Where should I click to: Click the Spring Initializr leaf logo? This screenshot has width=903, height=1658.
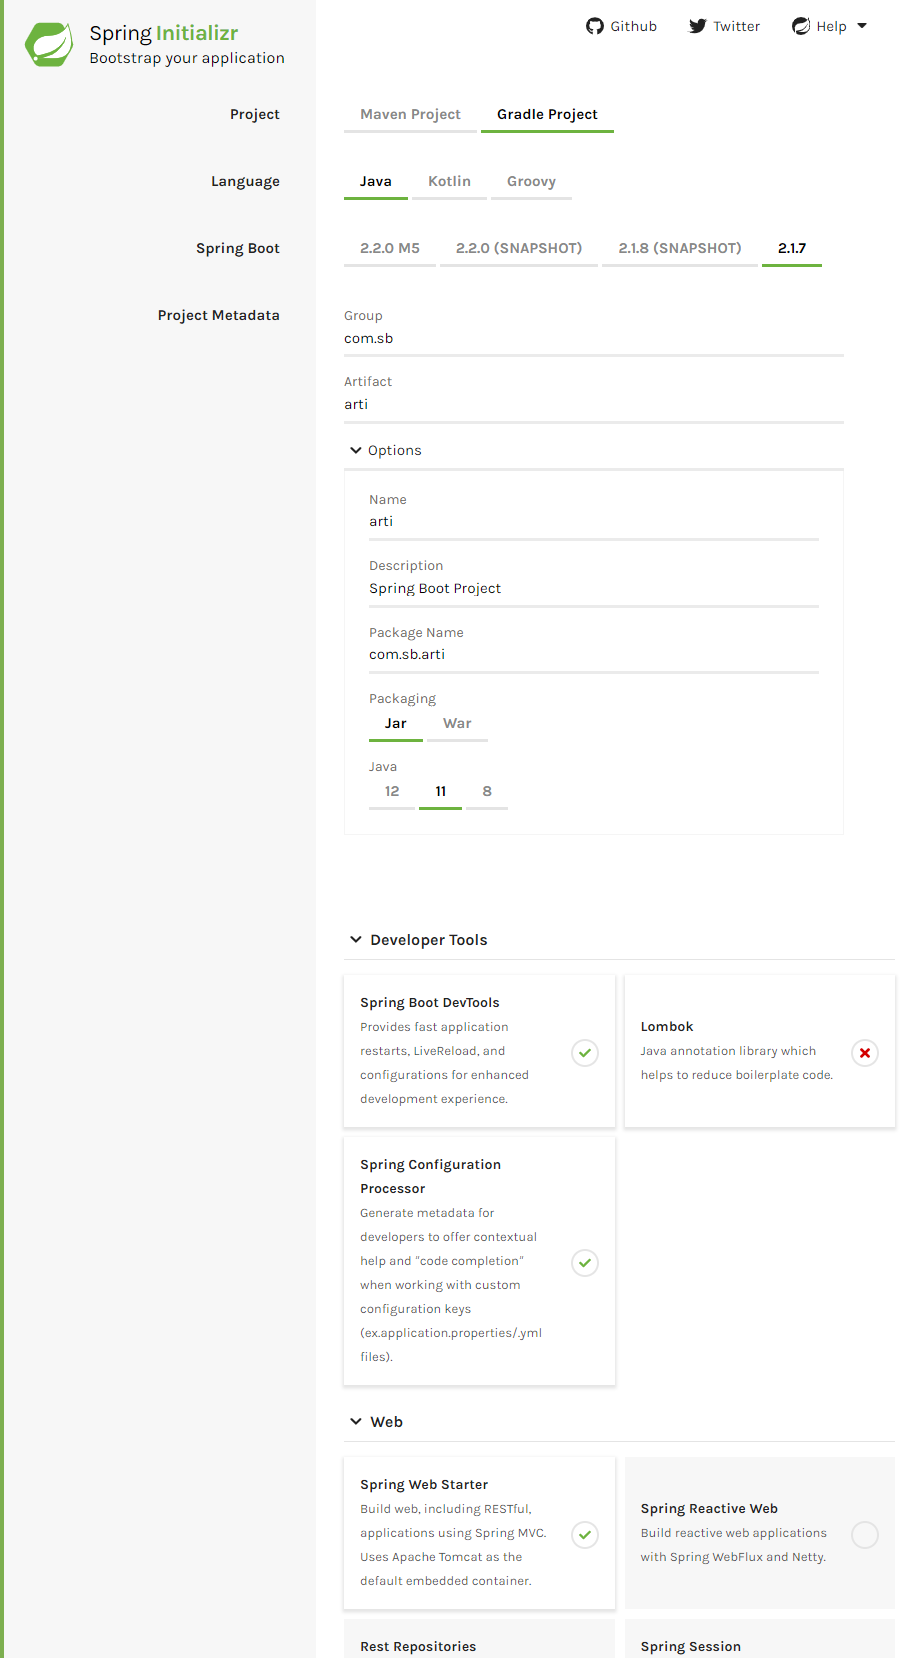point(49,44)
